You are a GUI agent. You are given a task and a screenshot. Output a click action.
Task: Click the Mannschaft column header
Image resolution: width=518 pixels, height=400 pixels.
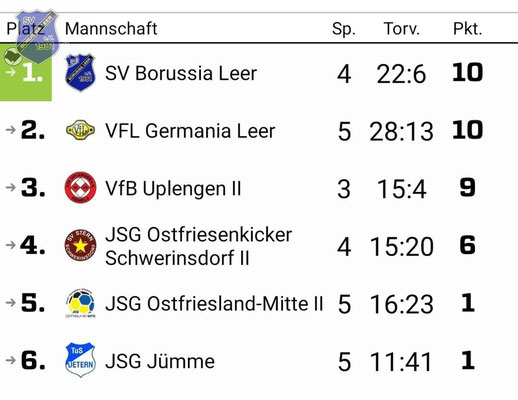[111, 29]
